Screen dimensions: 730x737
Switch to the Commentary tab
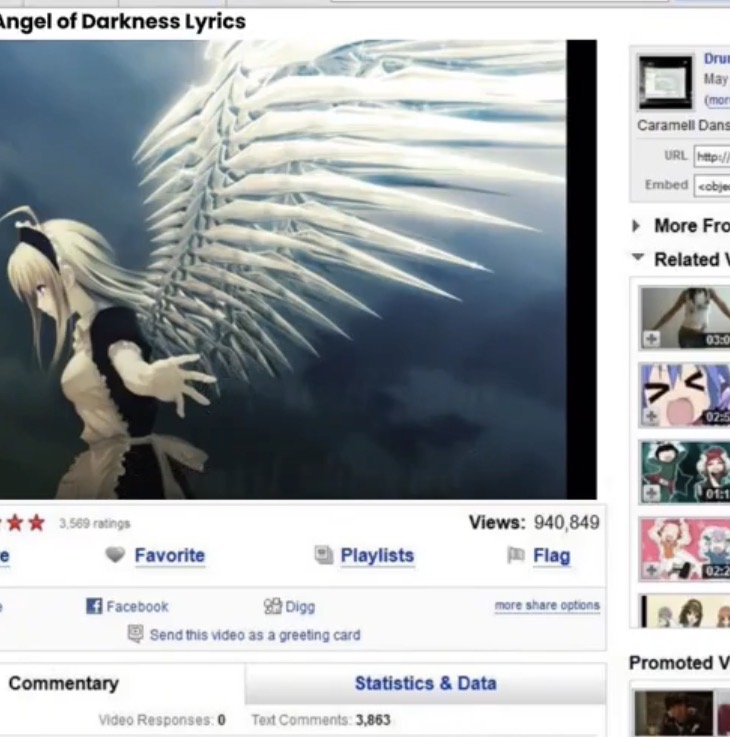(63, 683)
